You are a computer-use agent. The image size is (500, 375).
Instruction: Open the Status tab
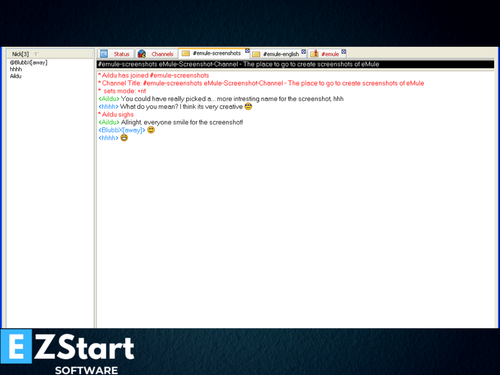coord(116,54)
